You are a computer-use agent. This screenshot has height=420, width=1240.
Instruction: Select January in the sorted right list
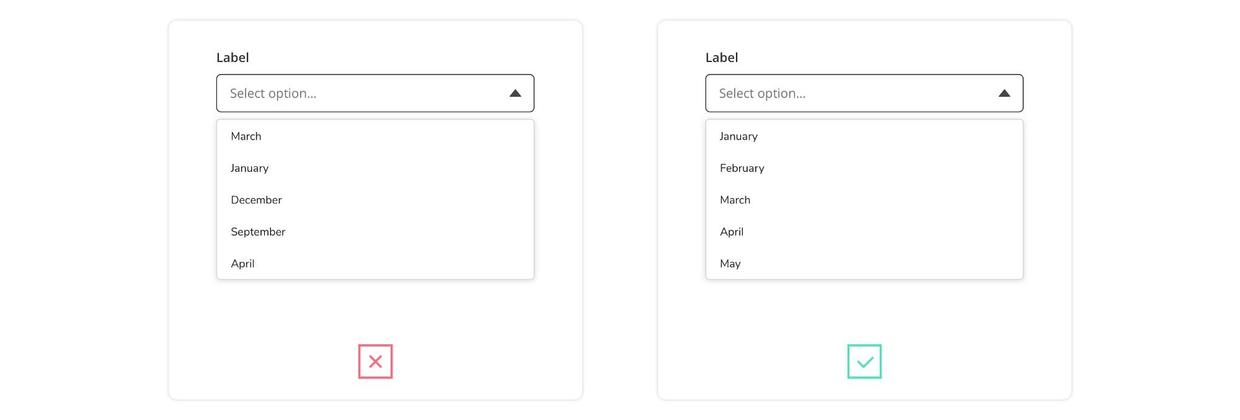point(739,136)
